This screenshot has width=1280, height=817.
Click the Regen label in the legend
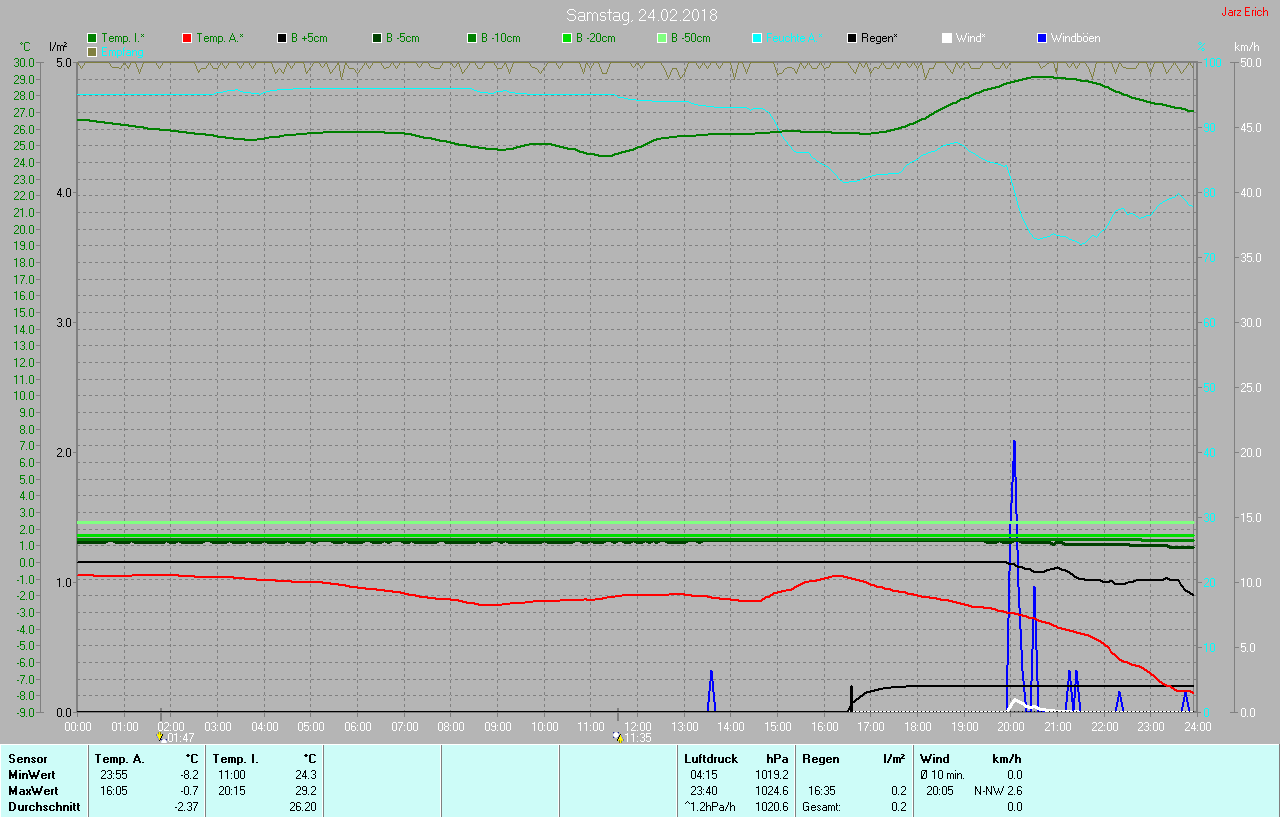(879, 38)
